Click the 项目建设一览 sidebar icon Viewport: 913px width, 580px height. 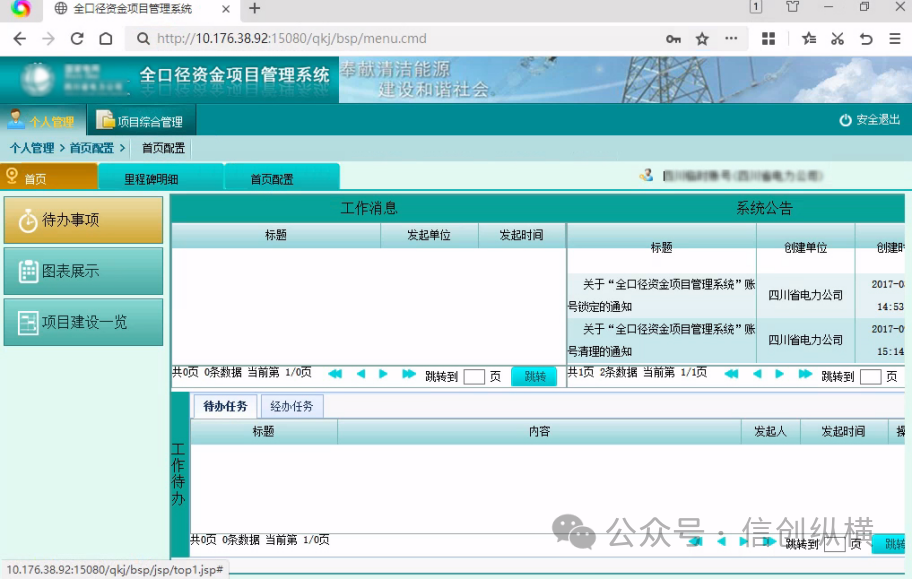30,321
